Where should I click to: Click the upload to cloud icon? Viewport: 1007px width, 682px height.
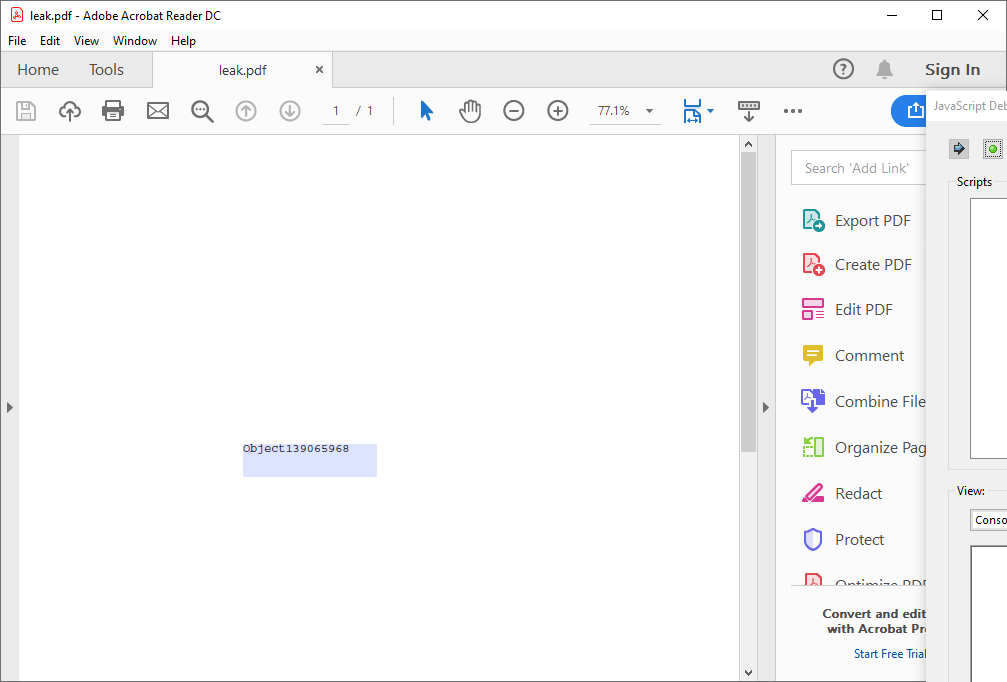(x=70, y=111)
